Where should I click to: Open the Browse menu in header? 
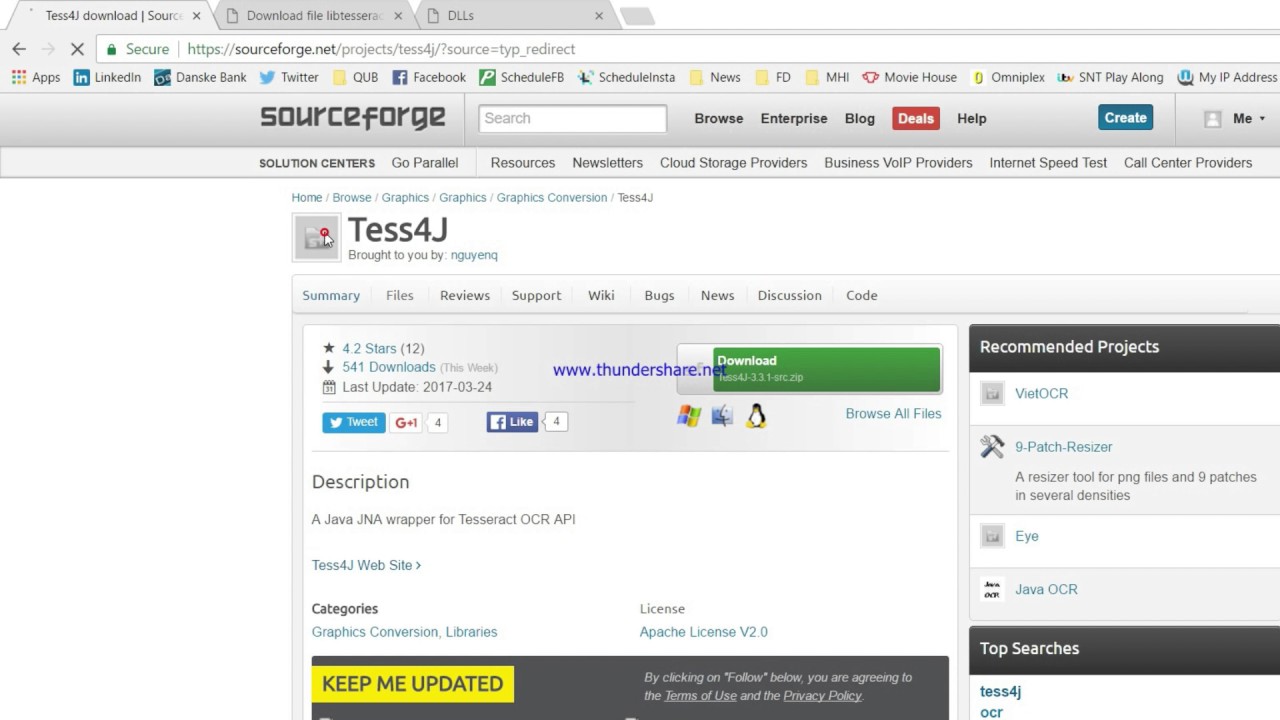click(x=719, y=118)
